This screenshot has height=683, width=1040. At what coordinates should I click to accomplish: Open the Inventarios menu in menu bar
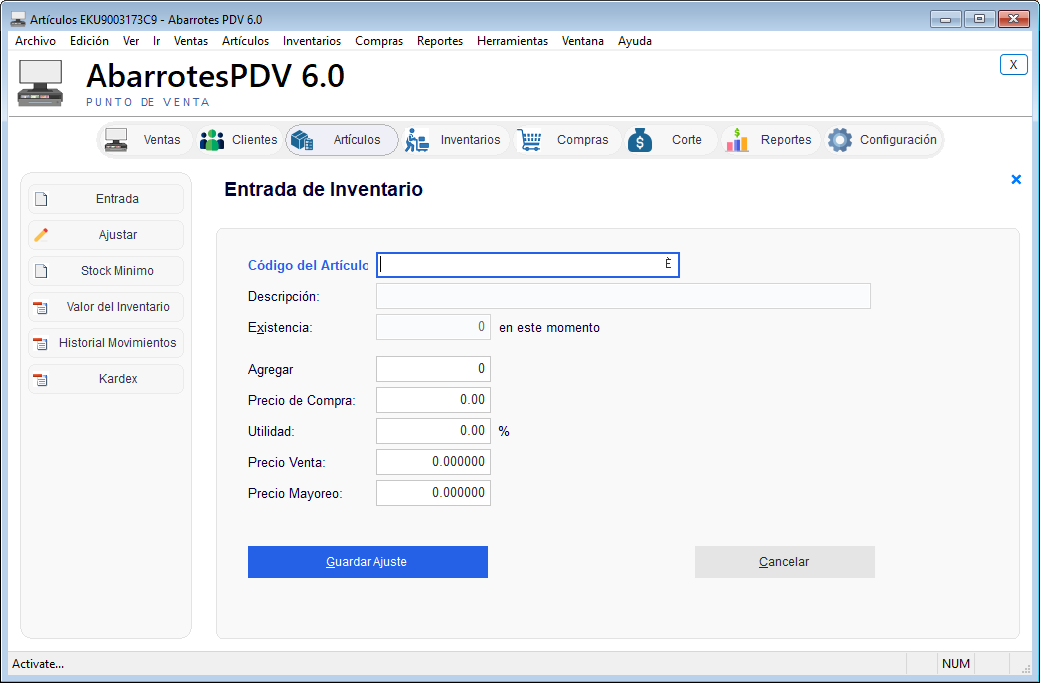click(x=312, y=41)
